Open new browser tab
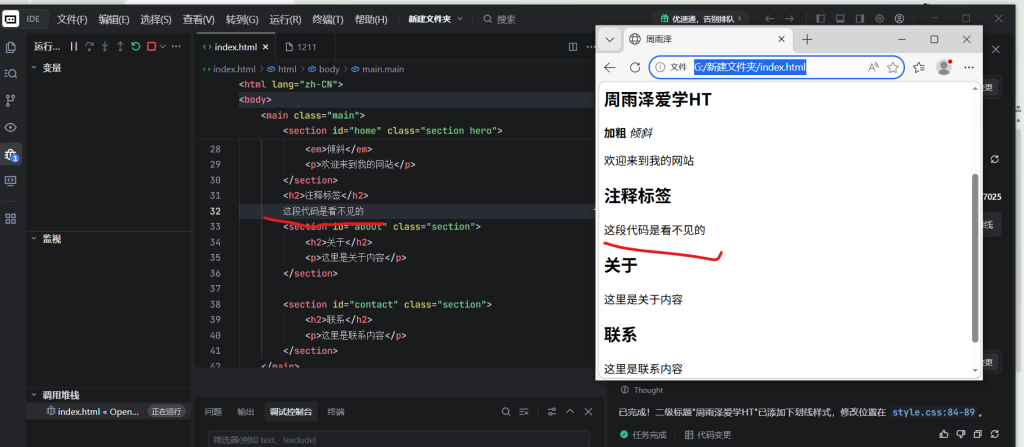1024x447 pixels. pyautogui.click(x=807, y=40)
